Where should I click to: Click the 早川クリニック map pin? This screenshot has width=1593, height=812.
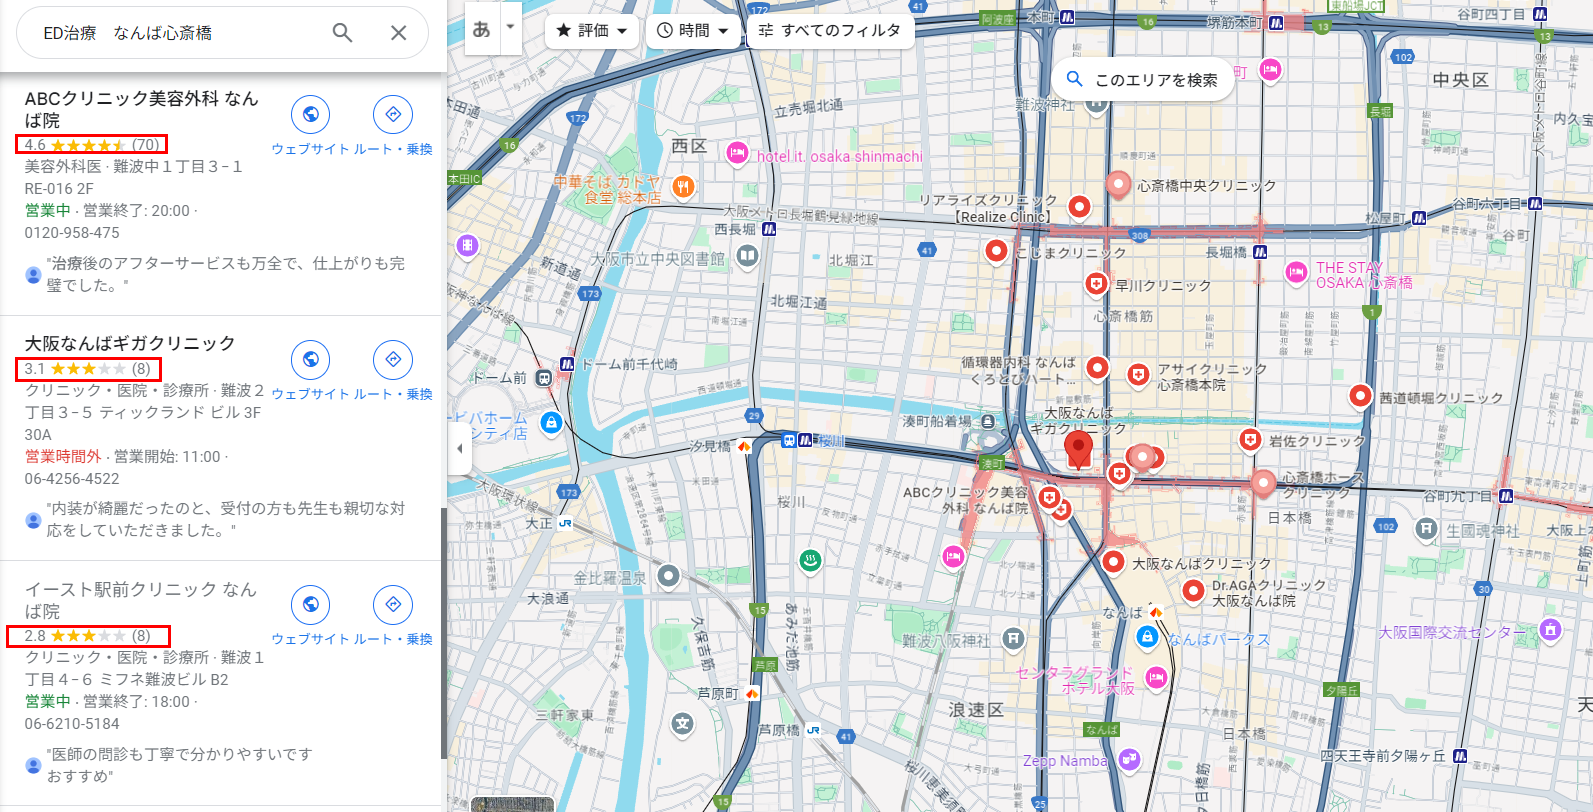pos(1096,285)
